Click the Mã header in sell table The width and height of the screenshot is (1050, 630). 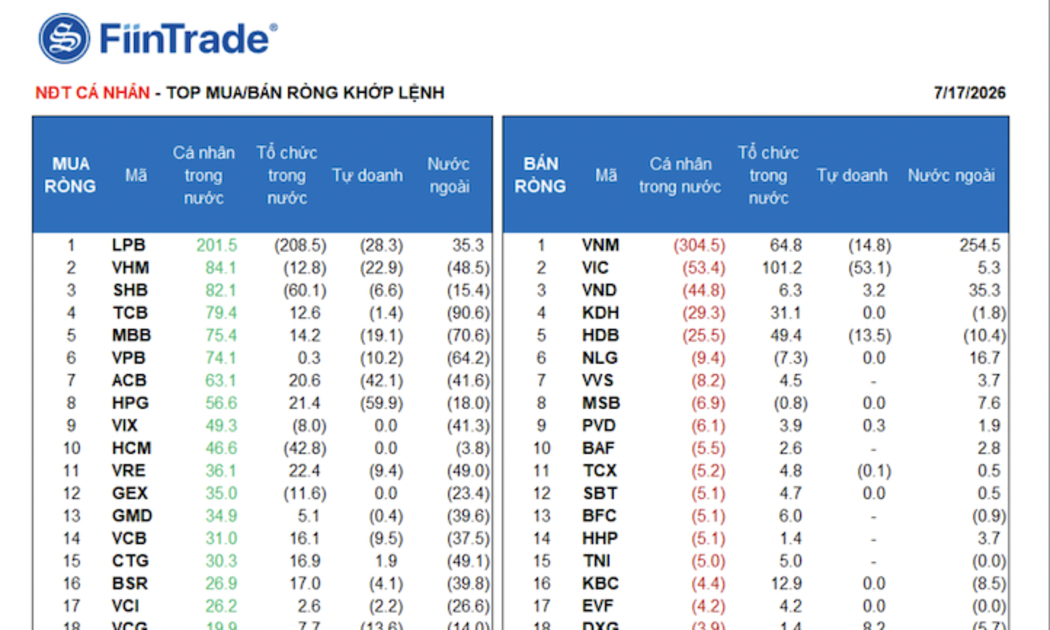(x=606, y=175)
